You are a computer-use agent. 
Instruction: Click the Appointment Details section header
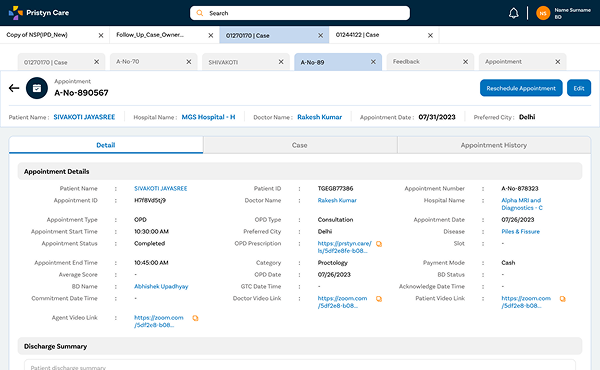pyautogui.click(x=300, y=171)
